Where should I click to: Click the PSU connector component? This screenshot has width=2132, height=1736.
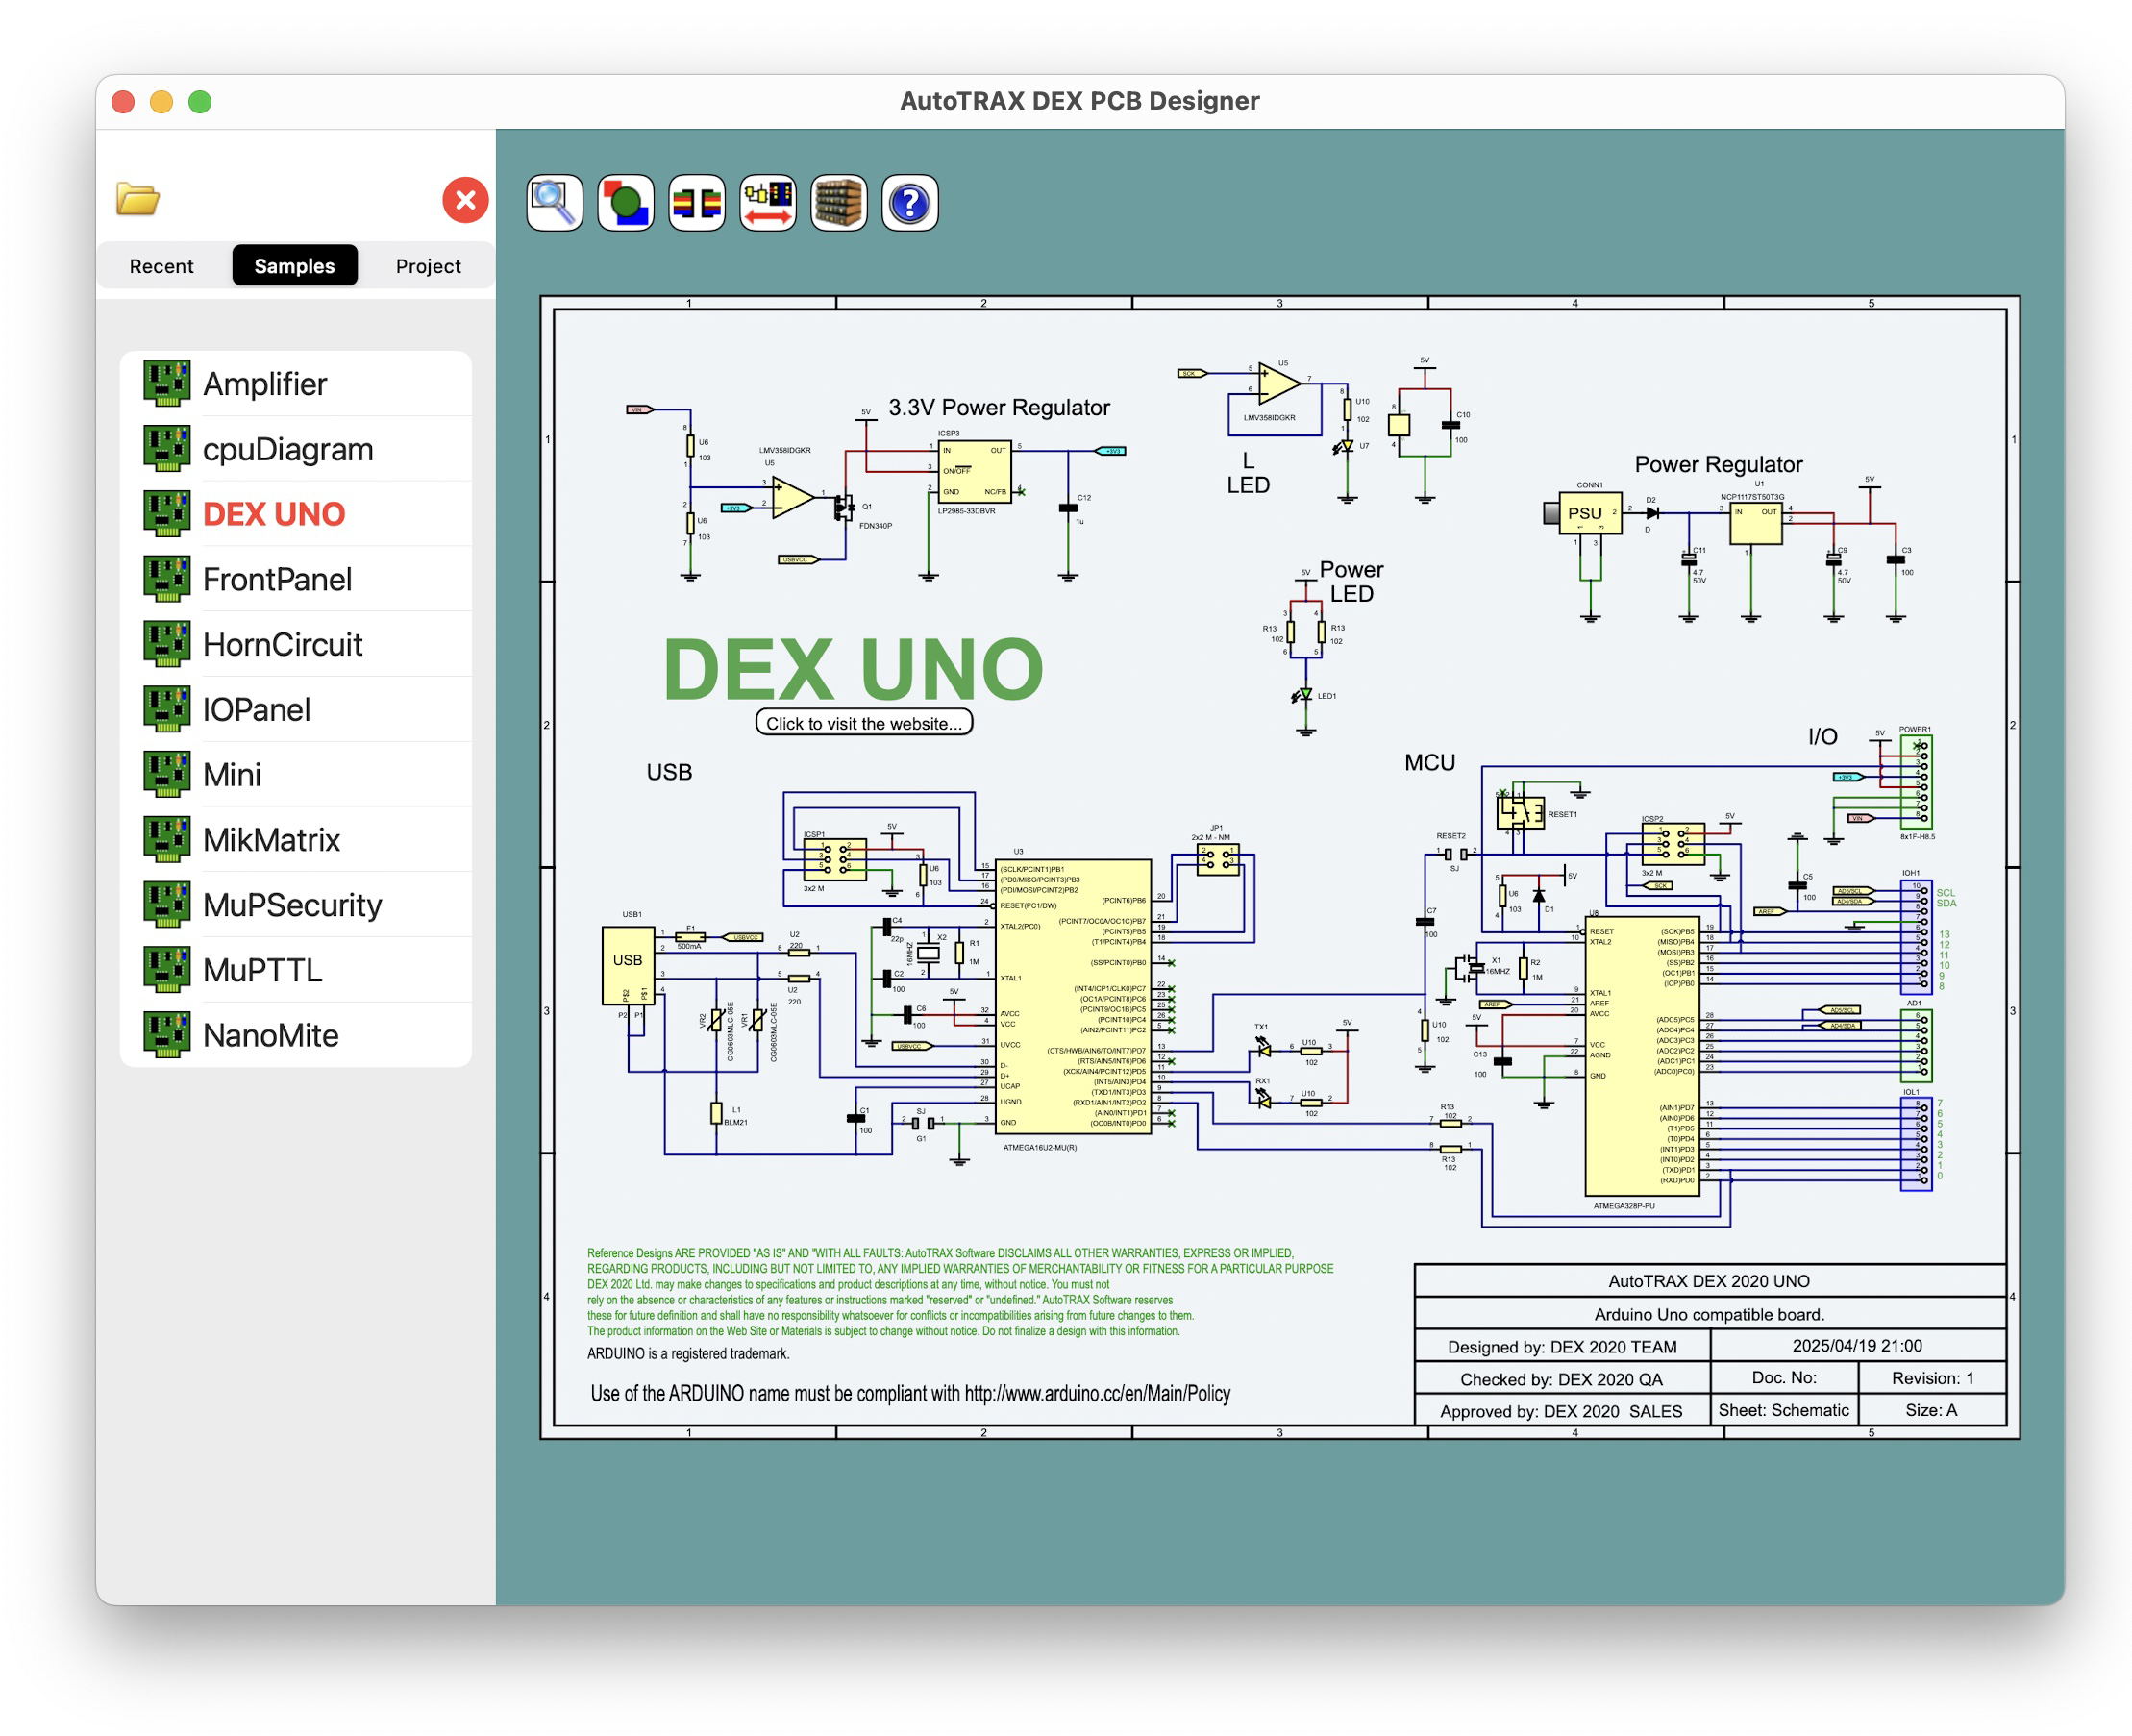coord(1590,513)
